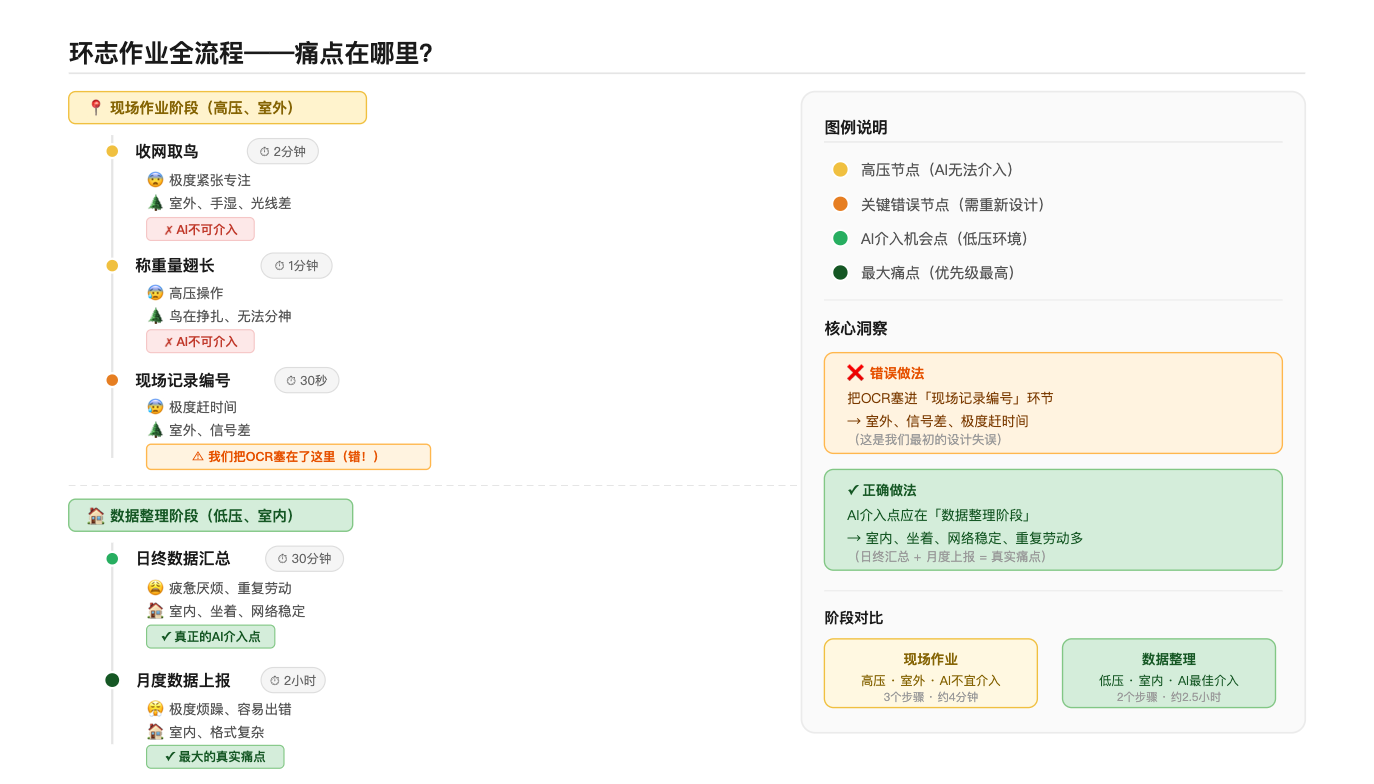Open the 现场作业 comparison card
This screenshot has width=1374, height=784.
(930, 673)
